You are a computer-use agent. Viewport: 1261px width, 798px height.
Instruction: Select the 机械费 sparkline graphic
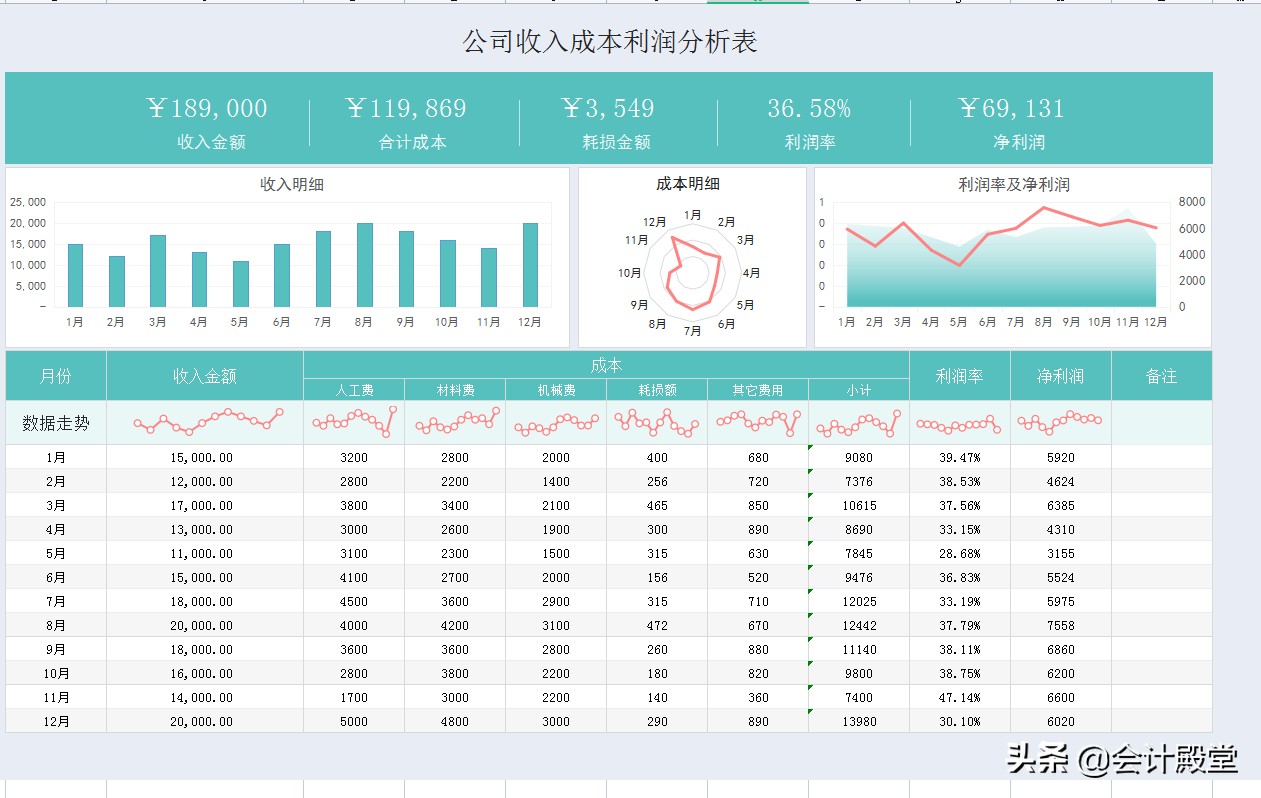(556, 421)
